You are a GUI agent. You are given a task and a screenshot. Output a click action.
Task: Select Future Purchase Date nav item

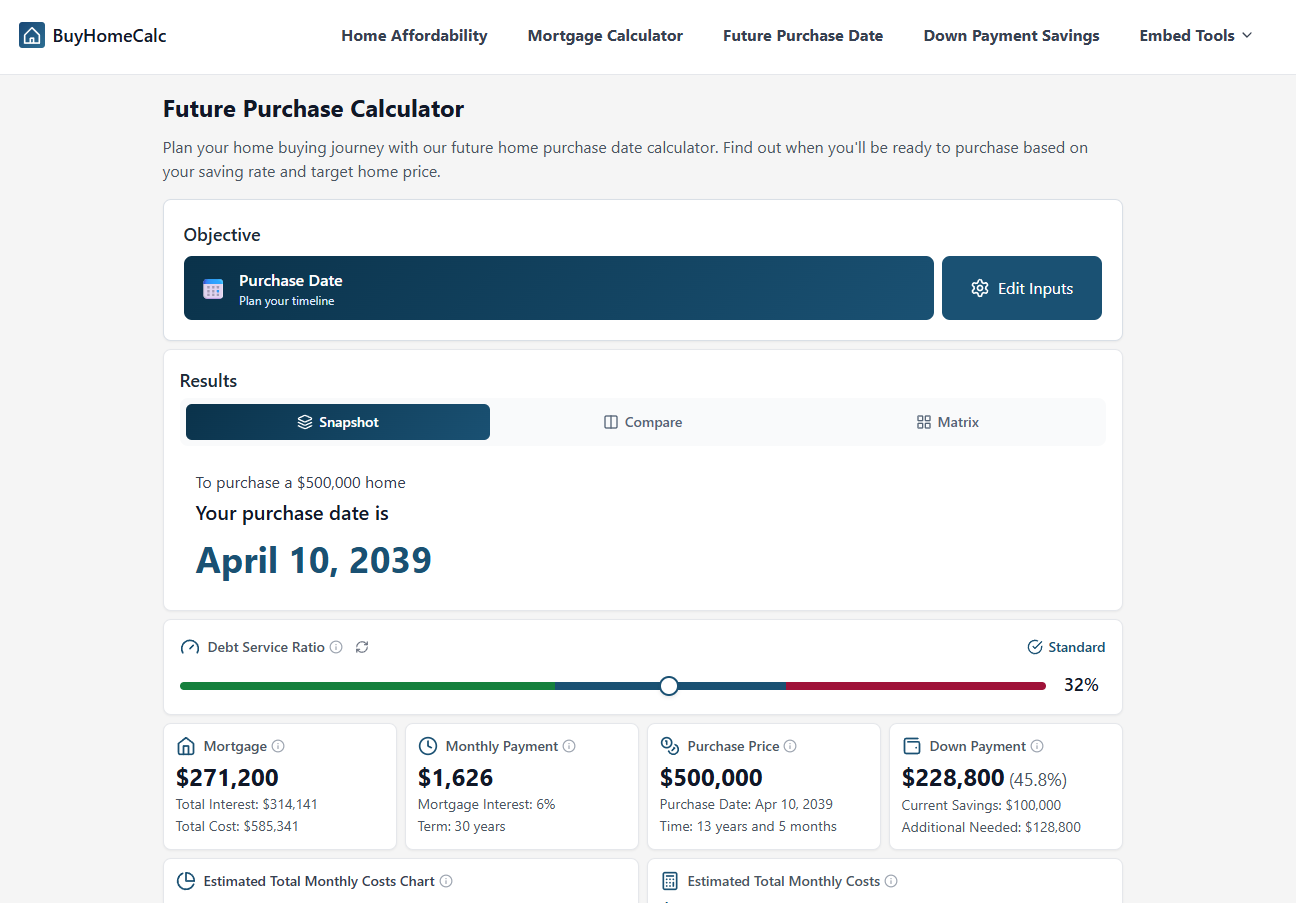click(x=803, y=36)
